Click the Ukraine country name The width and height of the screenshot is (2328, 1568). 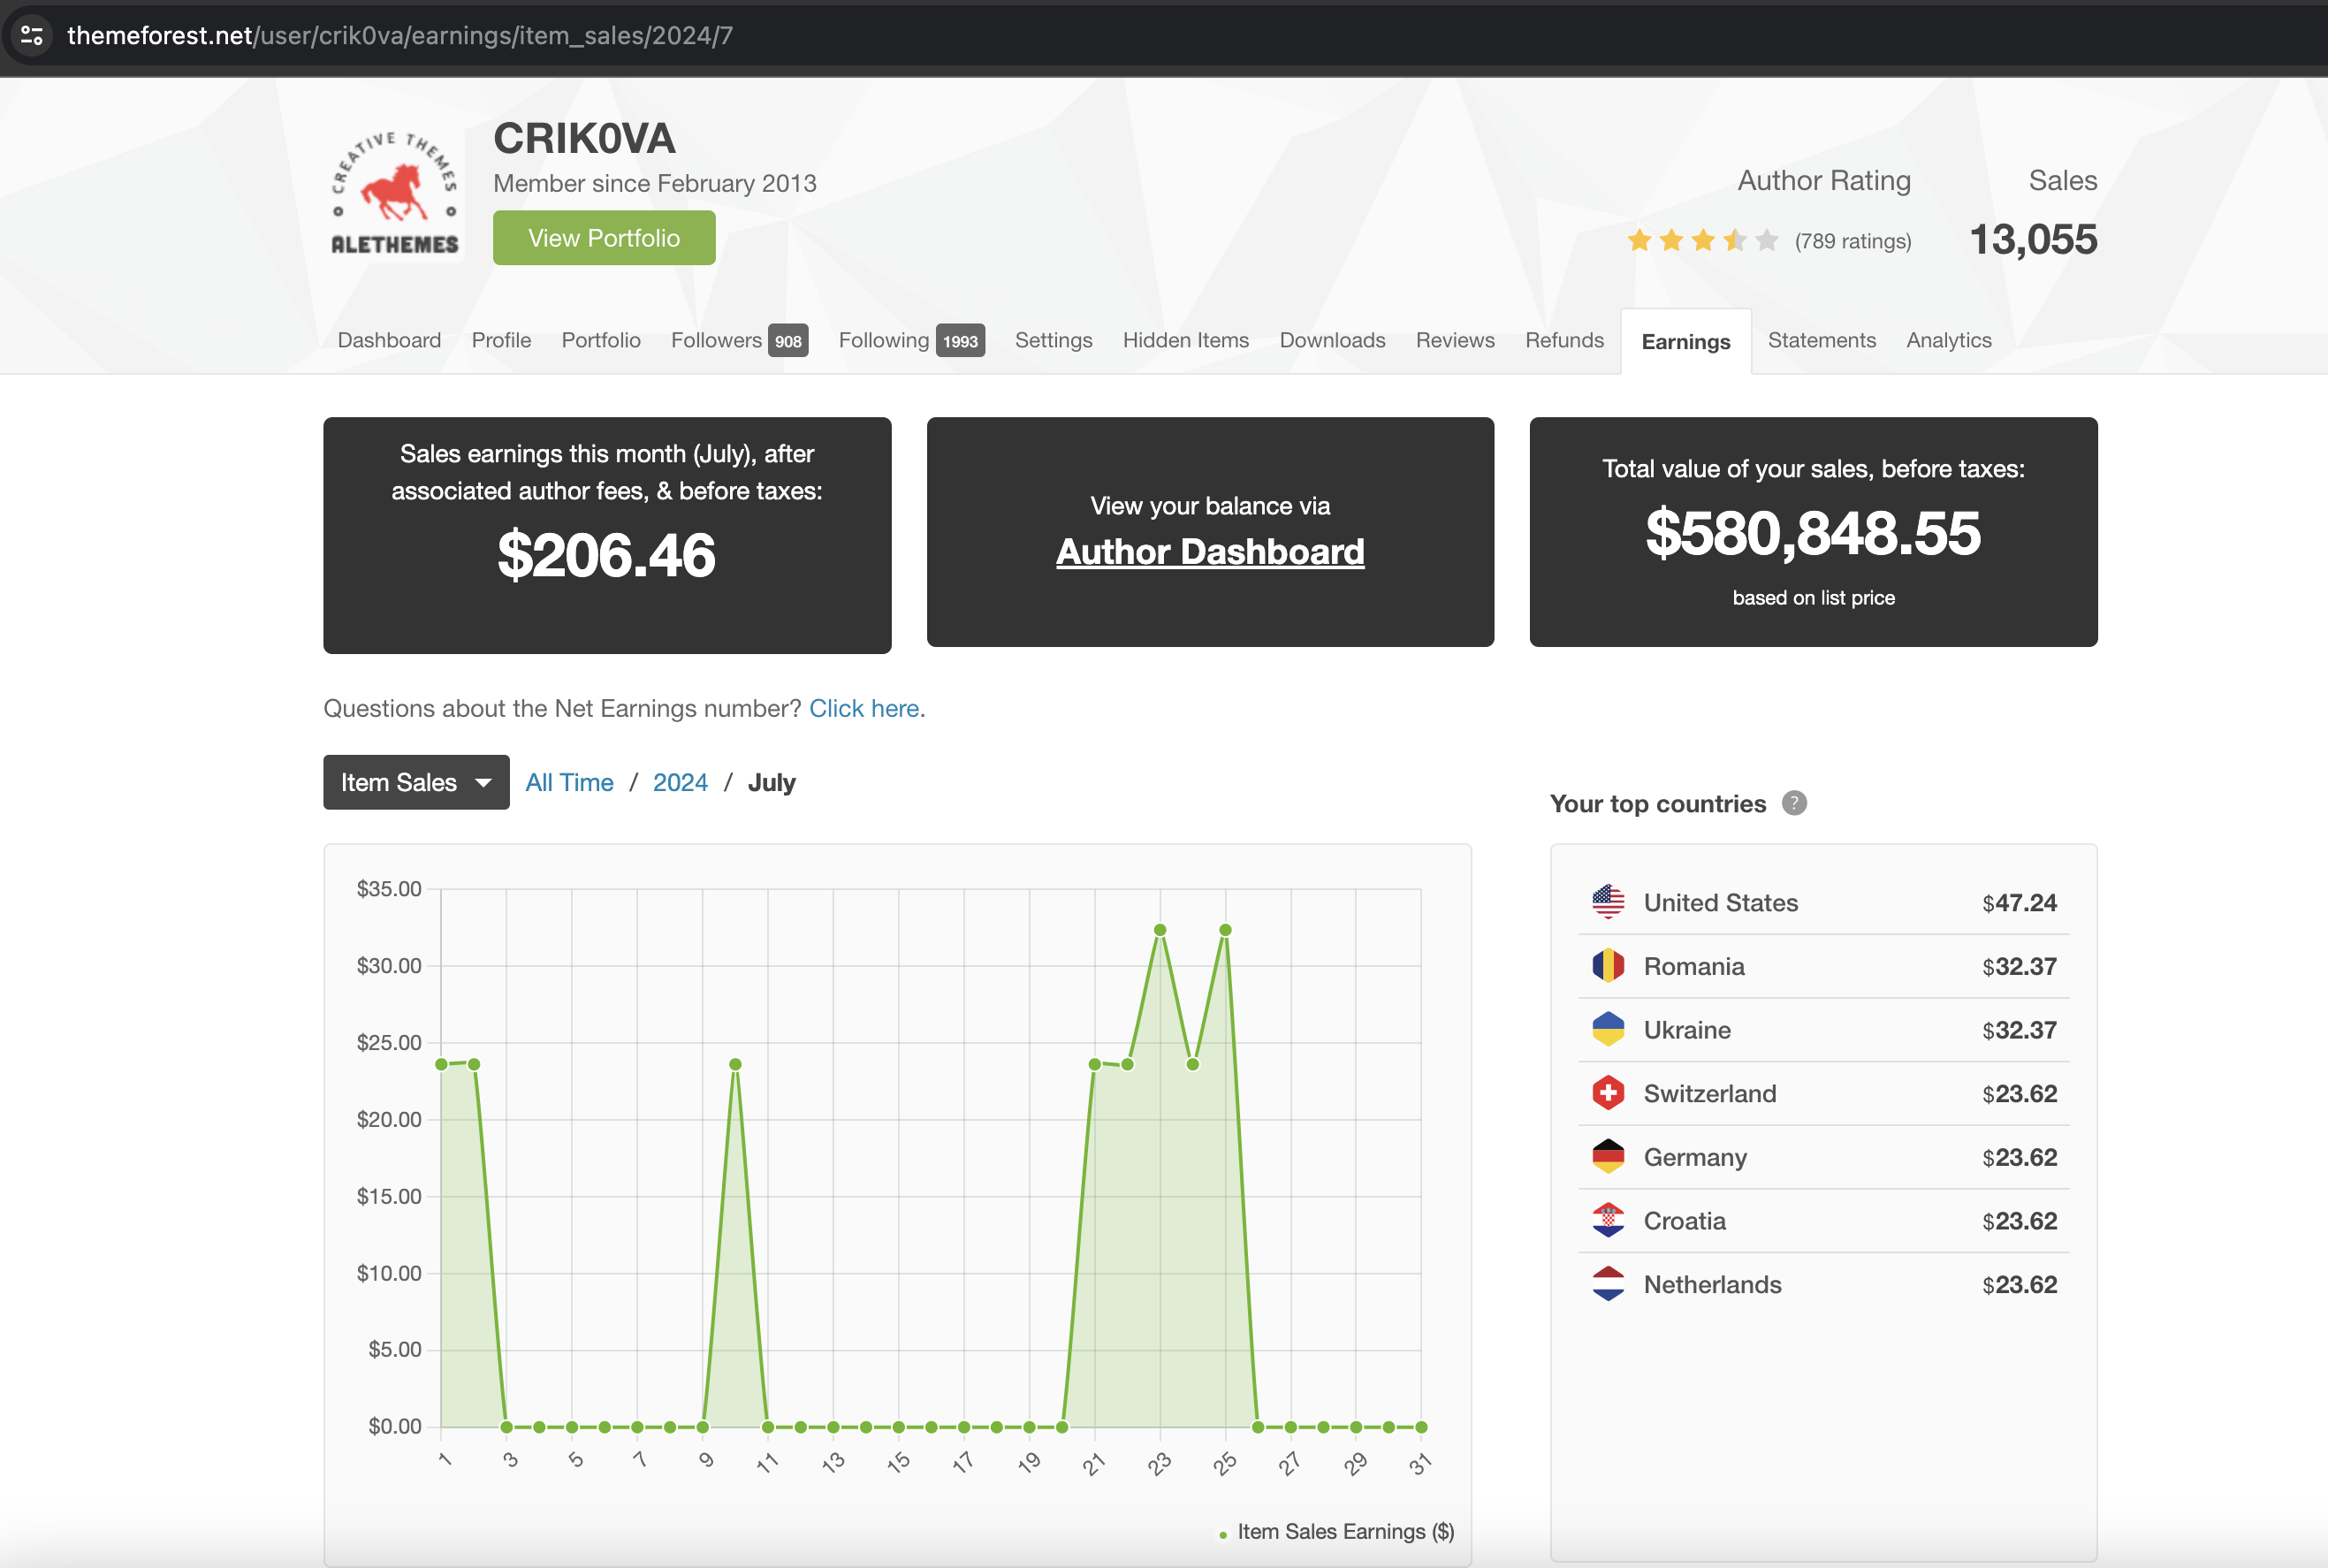[1687, 1030]
